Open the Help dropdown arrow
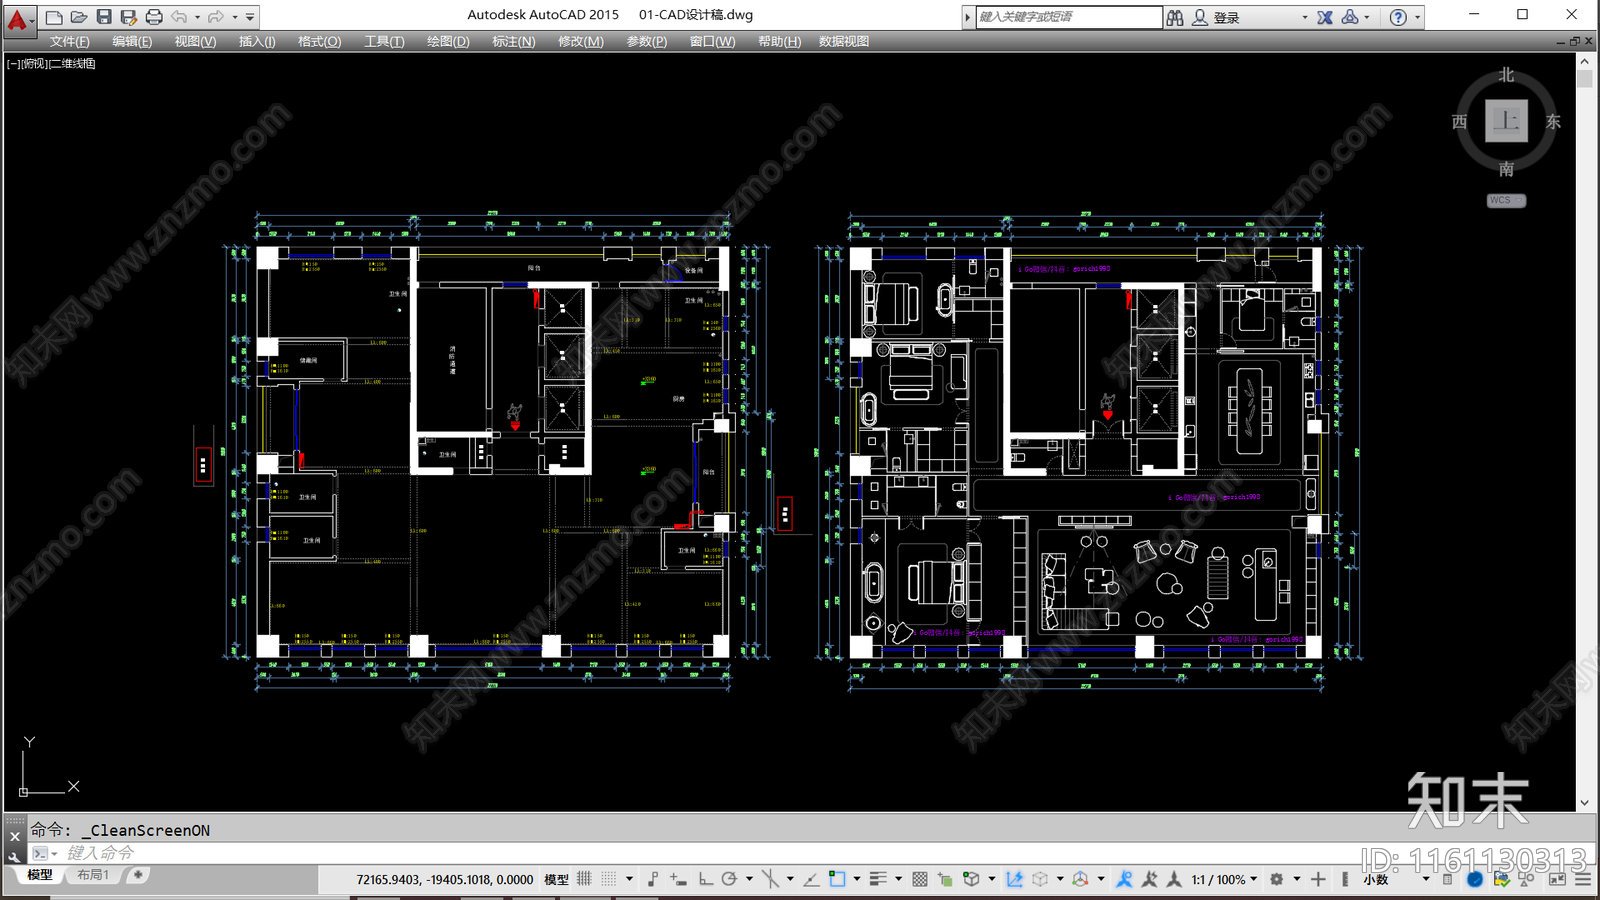The height and width of the screenshot is (900, 1600). 1417,17
